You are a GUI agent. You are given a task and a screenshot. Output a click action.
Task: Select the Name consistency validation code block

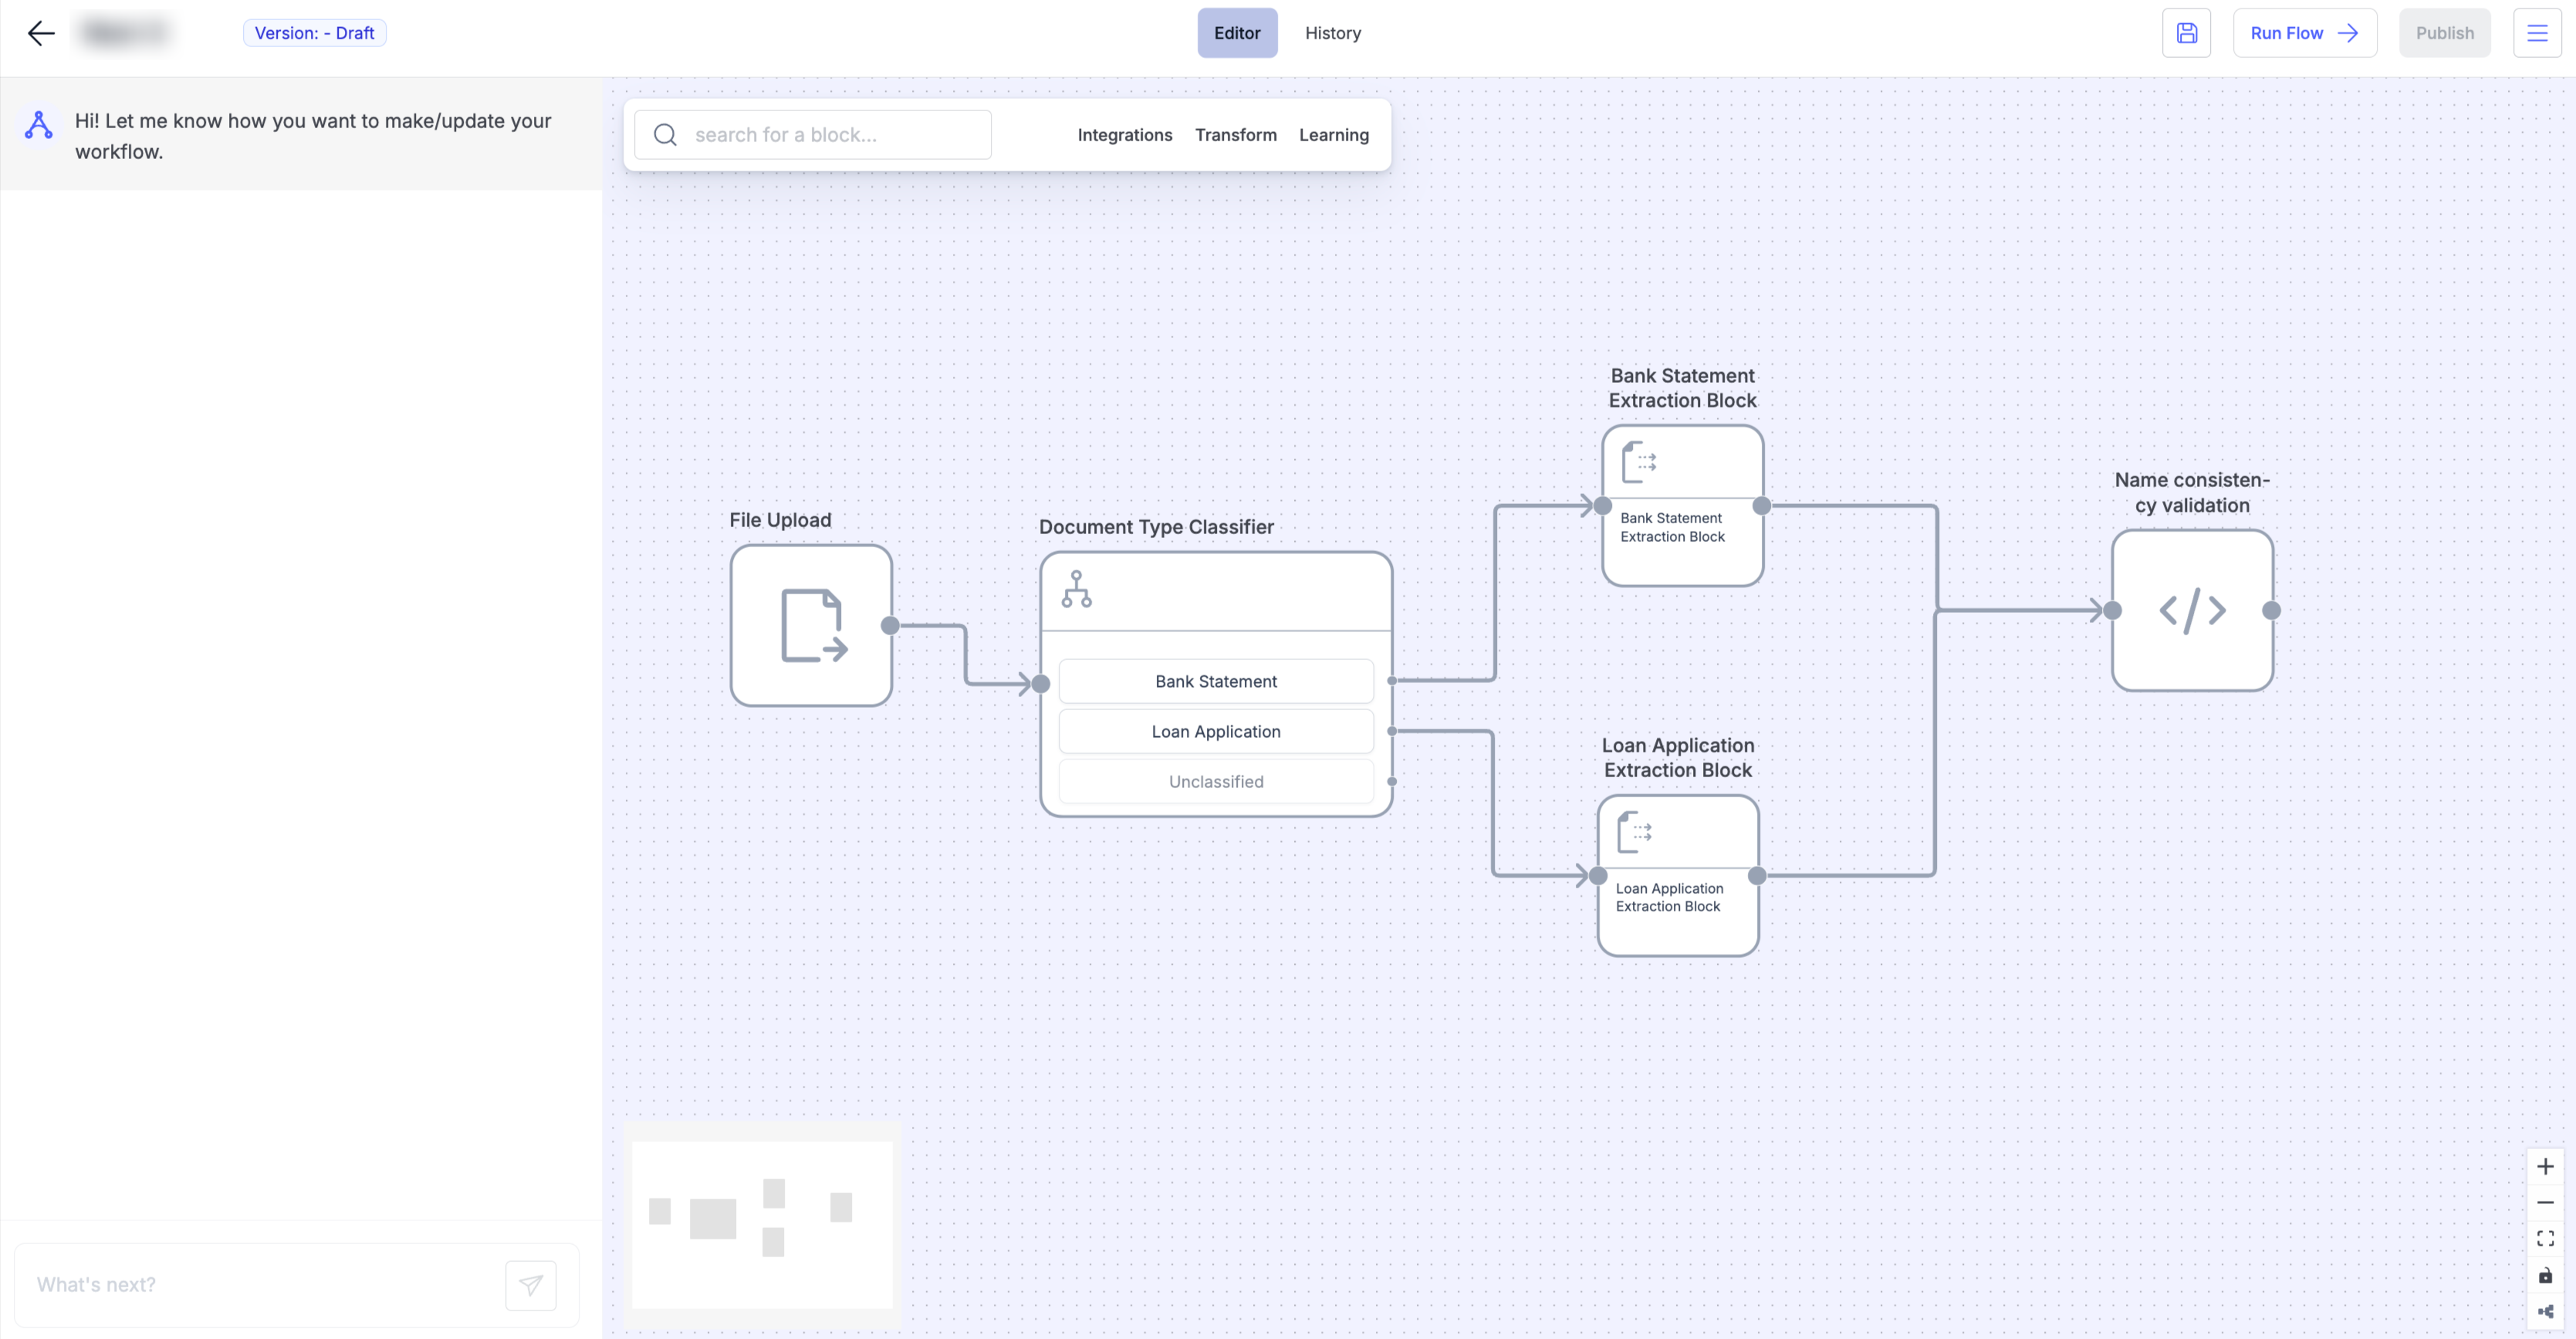click(x=2191, y=610)
